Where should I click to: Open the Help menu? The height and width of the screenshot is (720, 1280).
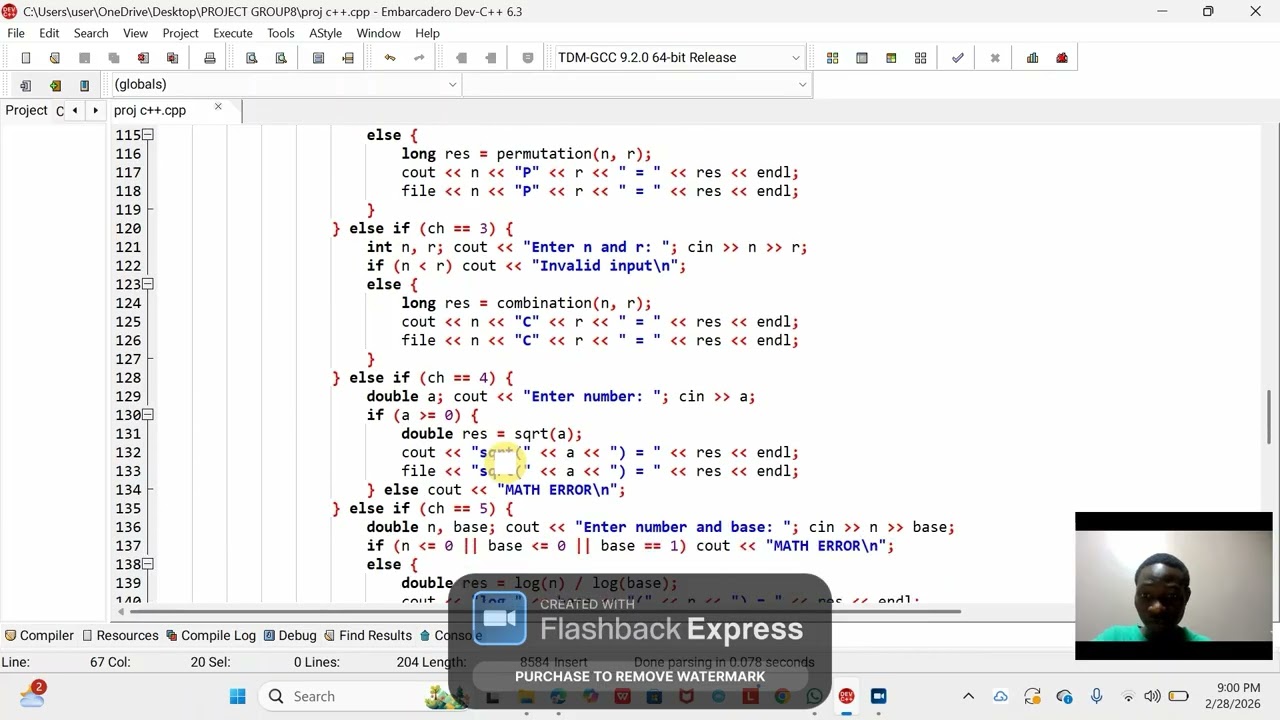click(428, 33)
